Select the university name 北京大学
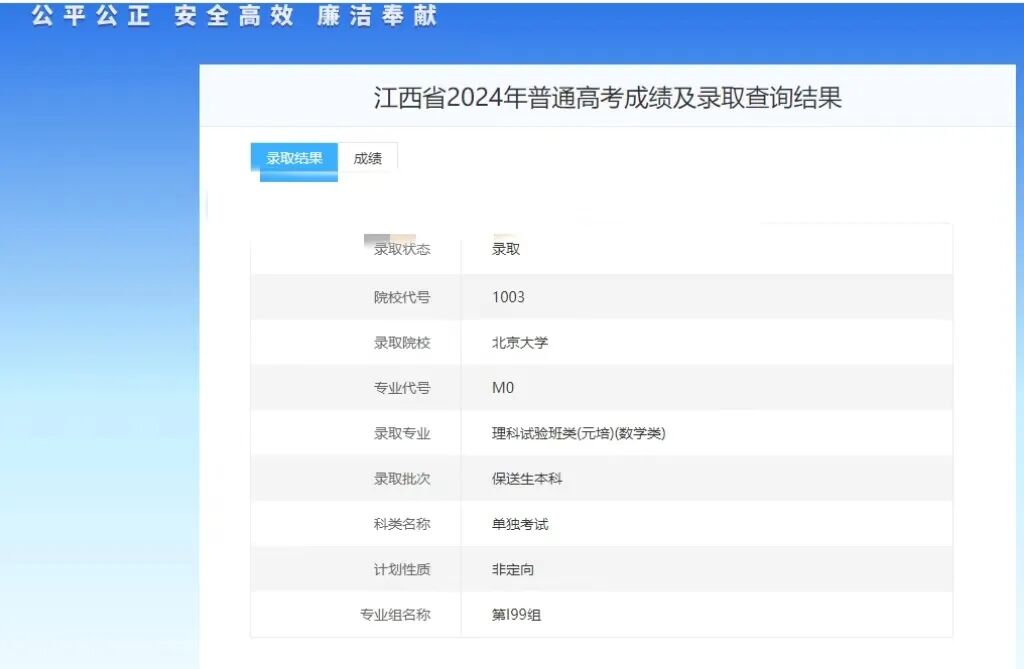The image size is (1024, 669). coord(521,341)
